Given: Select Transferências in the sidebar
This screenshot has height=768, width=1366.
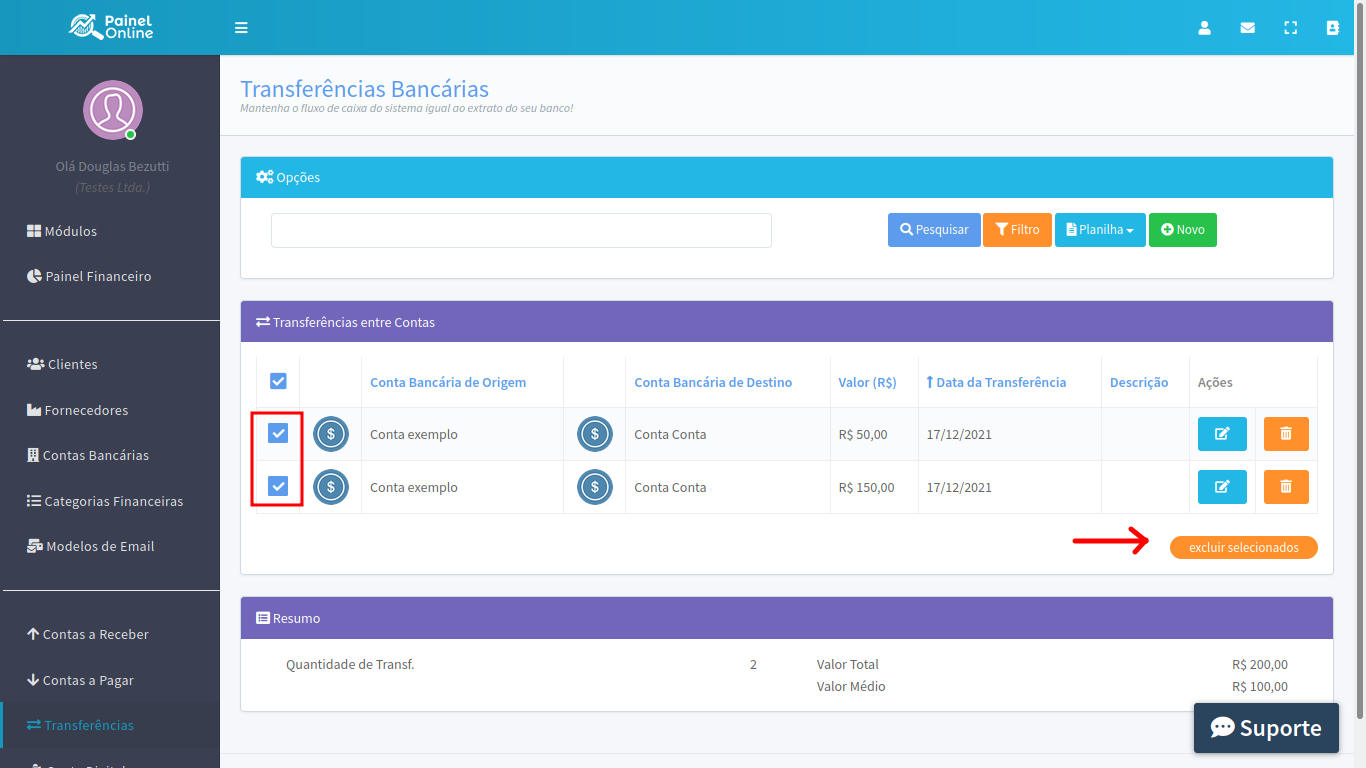Looking at the screenshot, I should click(x=110, y=725).
